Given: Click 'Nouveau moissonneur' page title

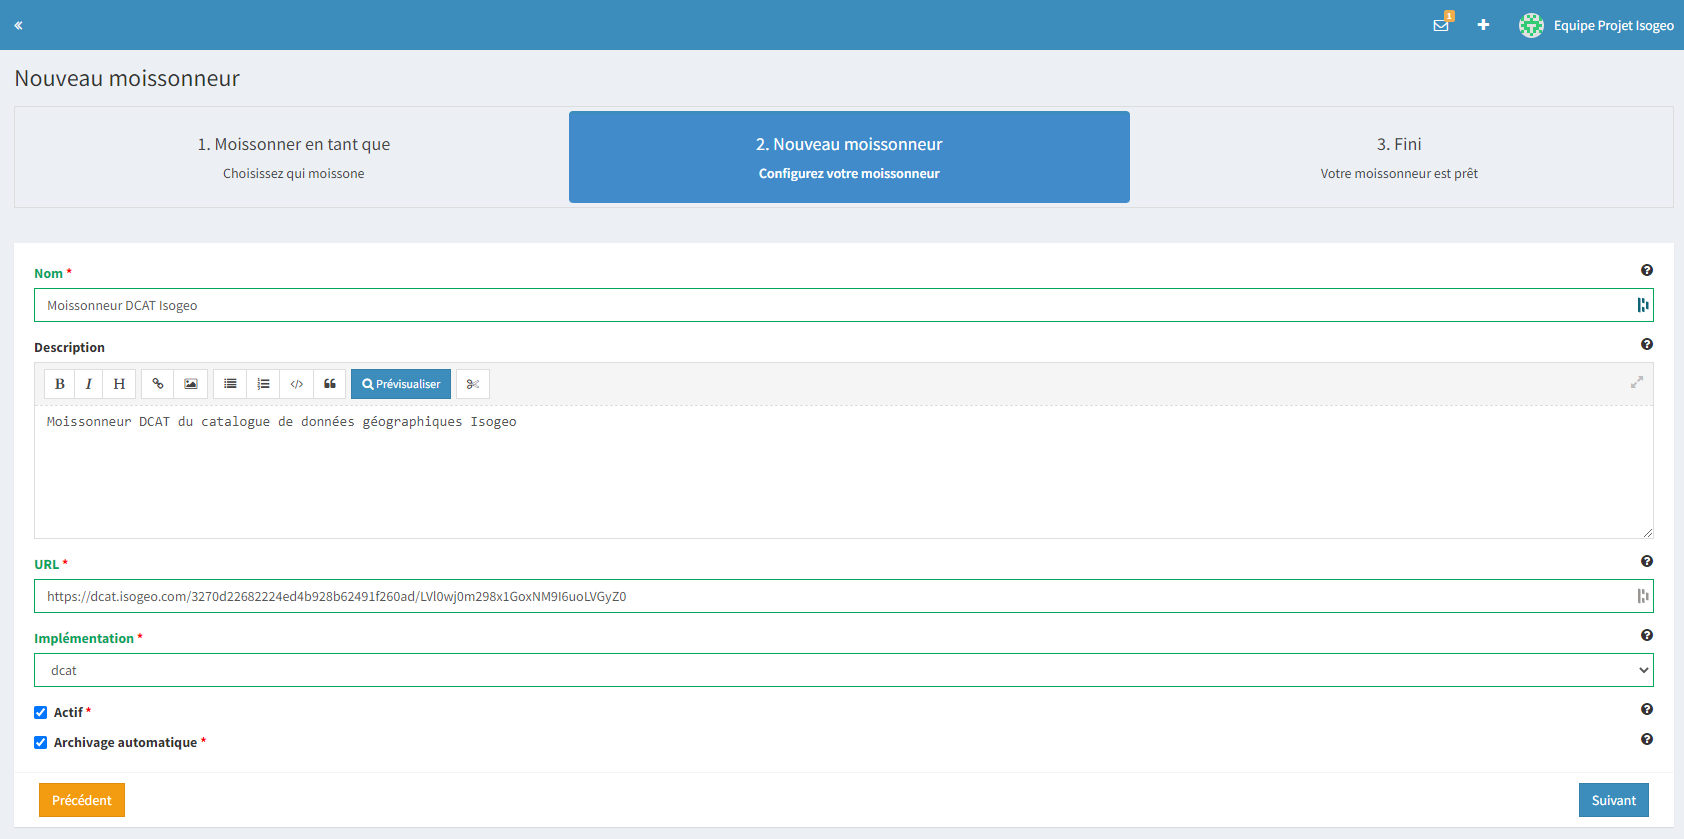Looking at the screenshot, I should 127,78.
